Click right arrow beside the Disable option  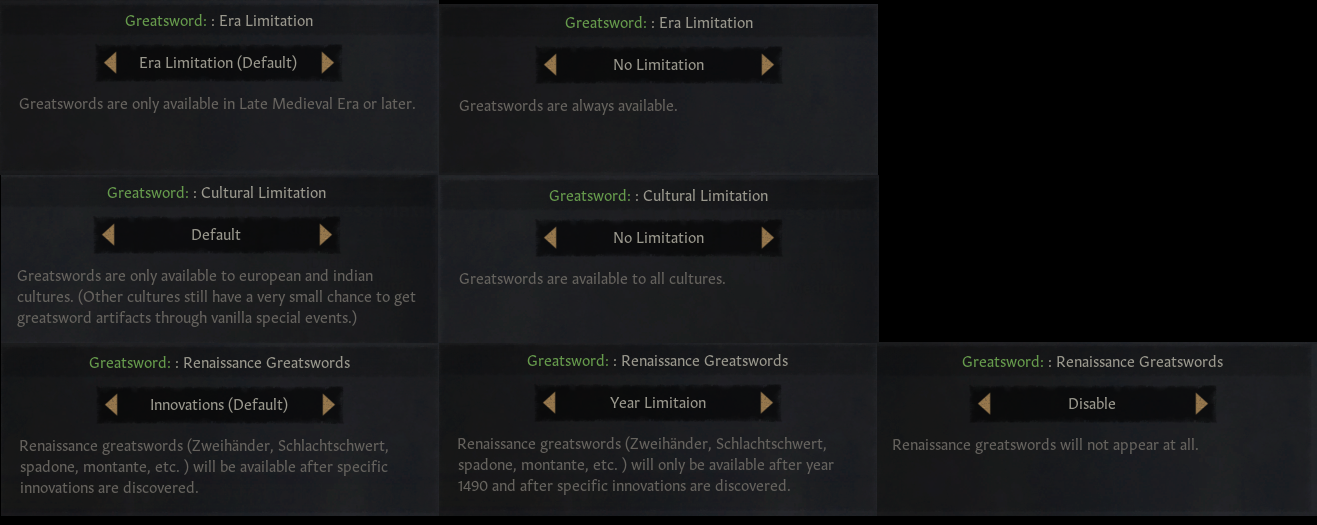click(1201, 404)
